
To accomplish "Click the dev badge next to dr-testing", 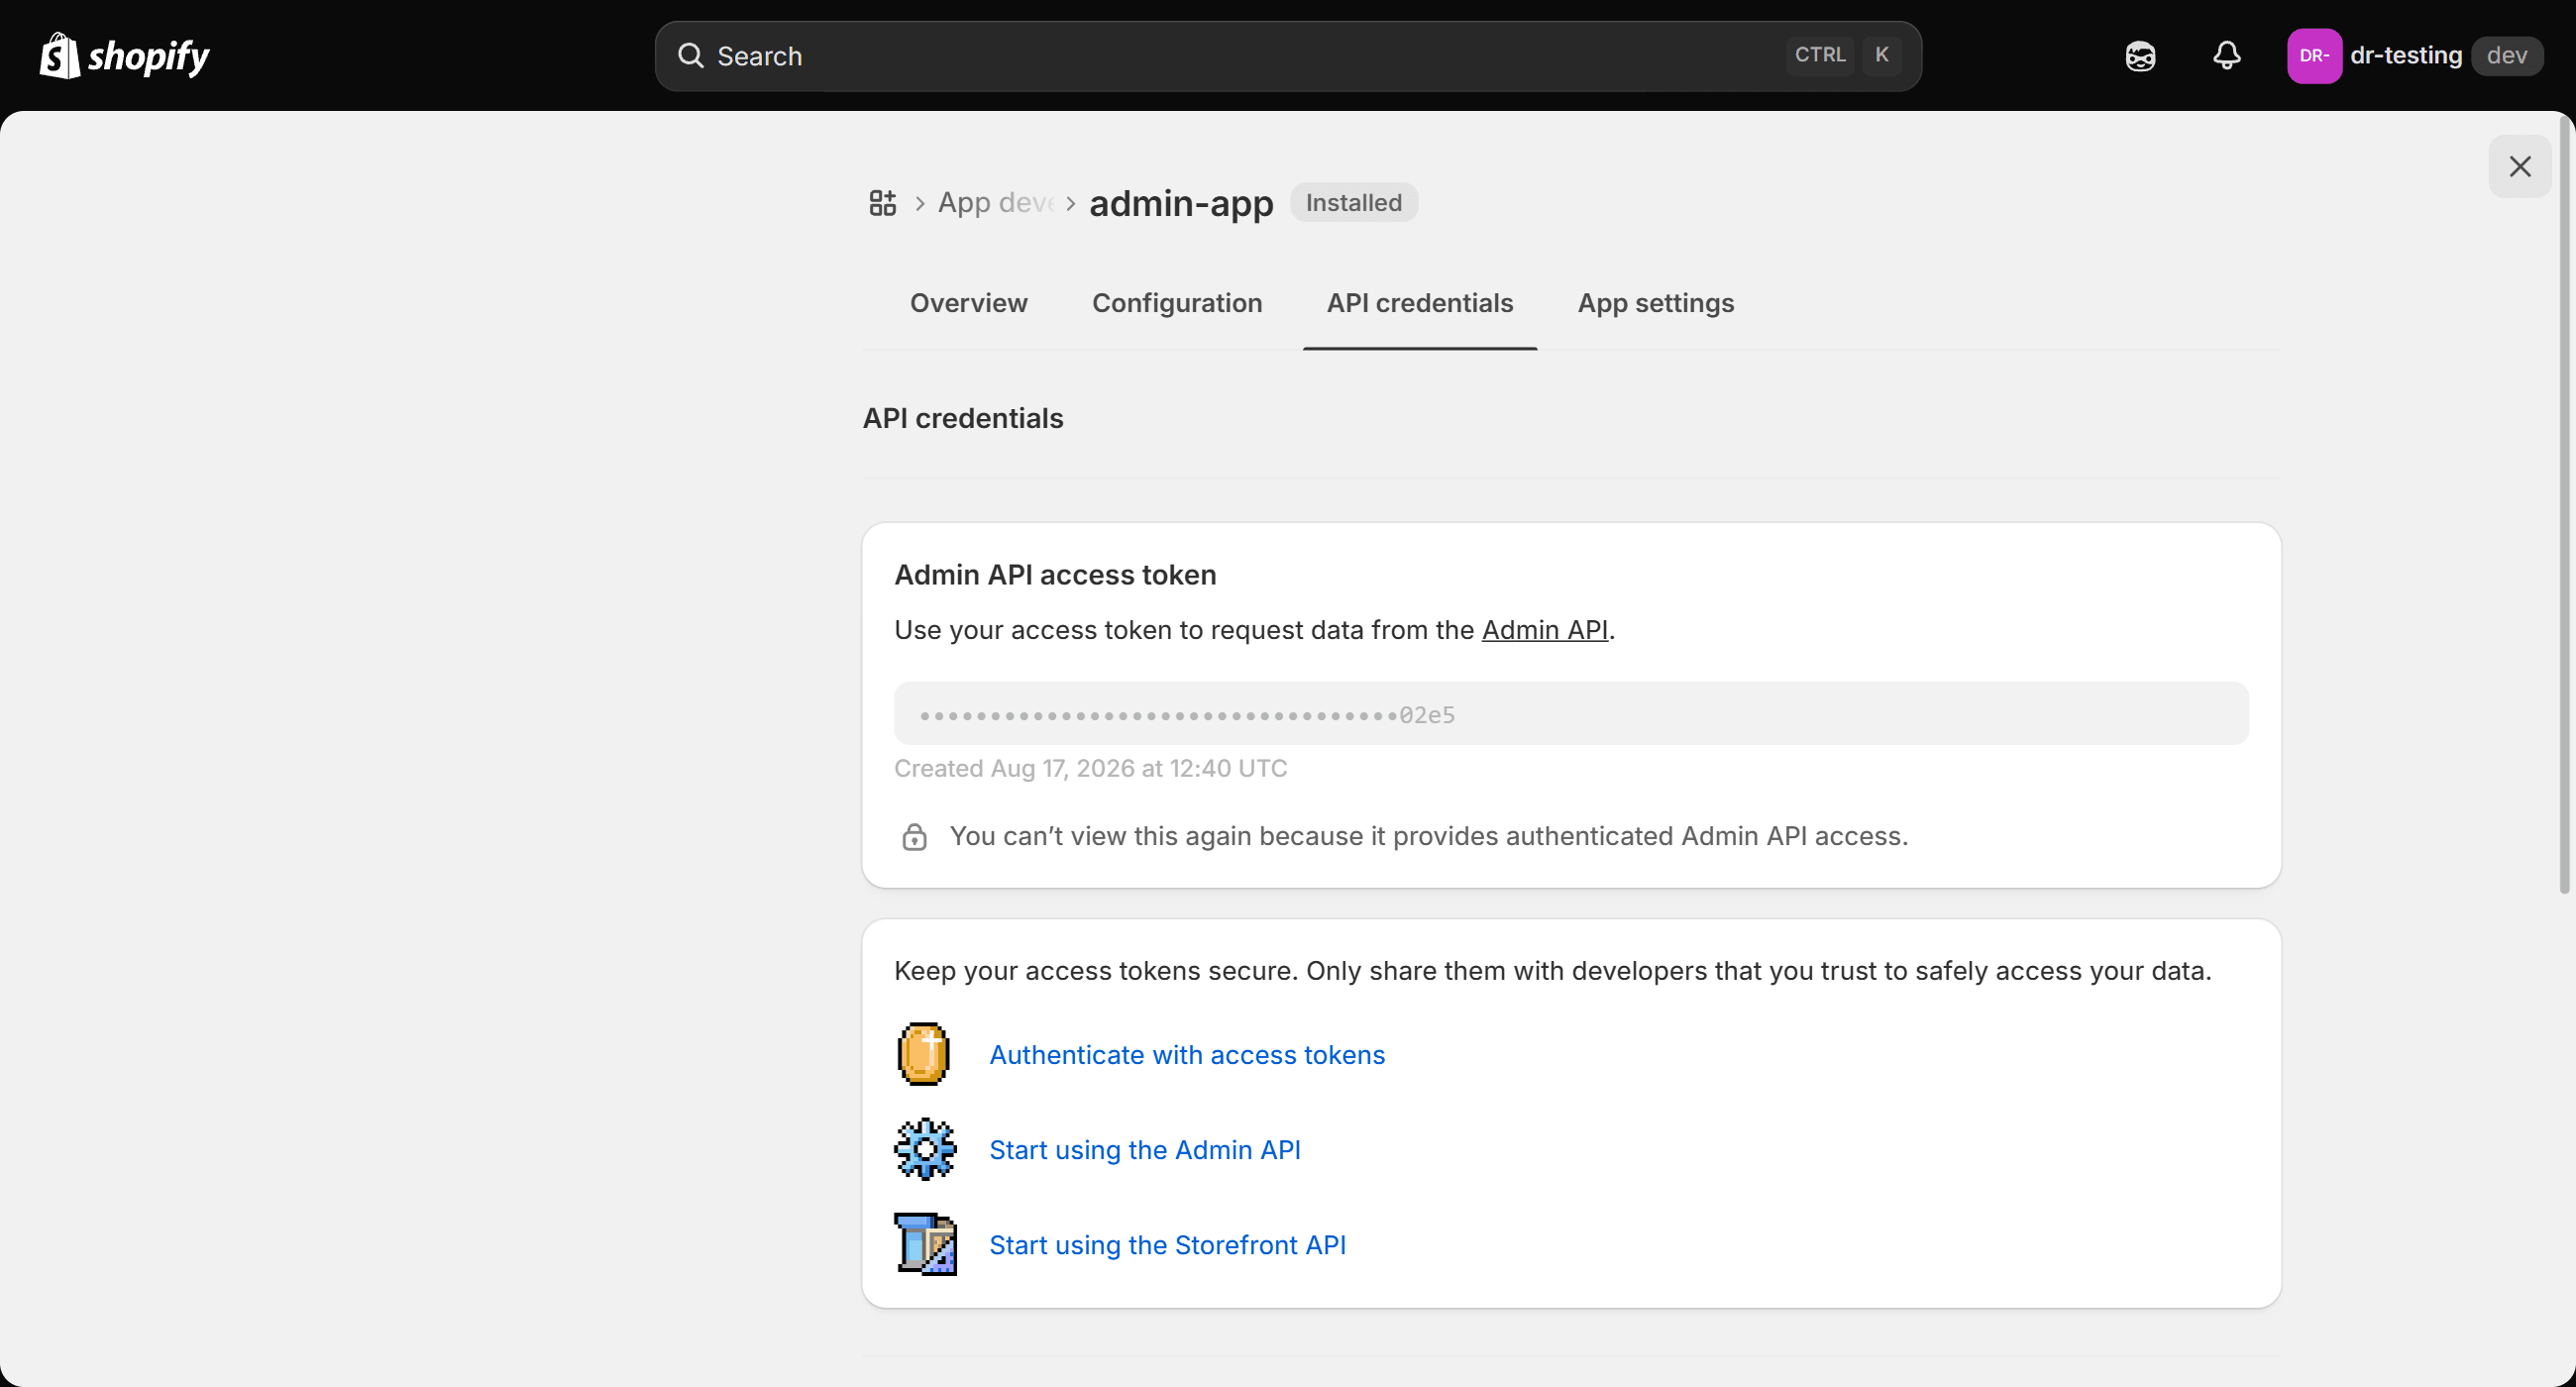I will [2507, 56].
